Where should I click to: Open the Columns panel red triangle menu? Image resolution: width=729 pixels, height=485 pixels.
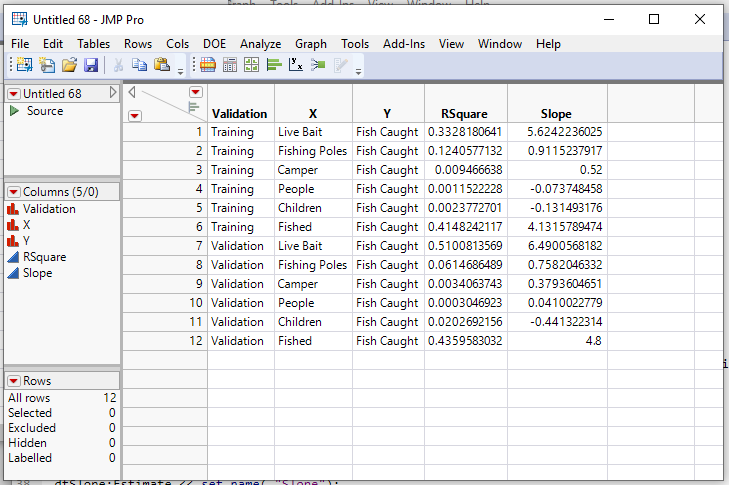14,192
